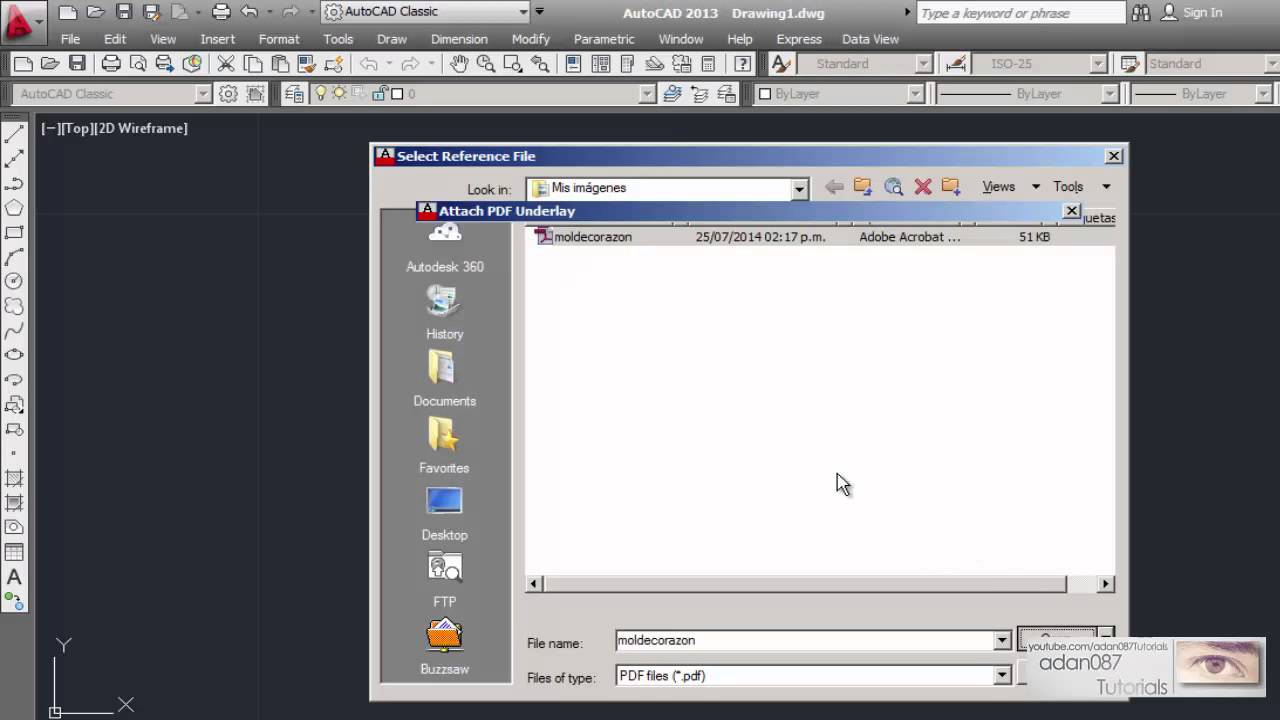The height and width of the screenshot is (720, 1280).
Task: Click the Search the Web icon in dialog
Action: 893,187
